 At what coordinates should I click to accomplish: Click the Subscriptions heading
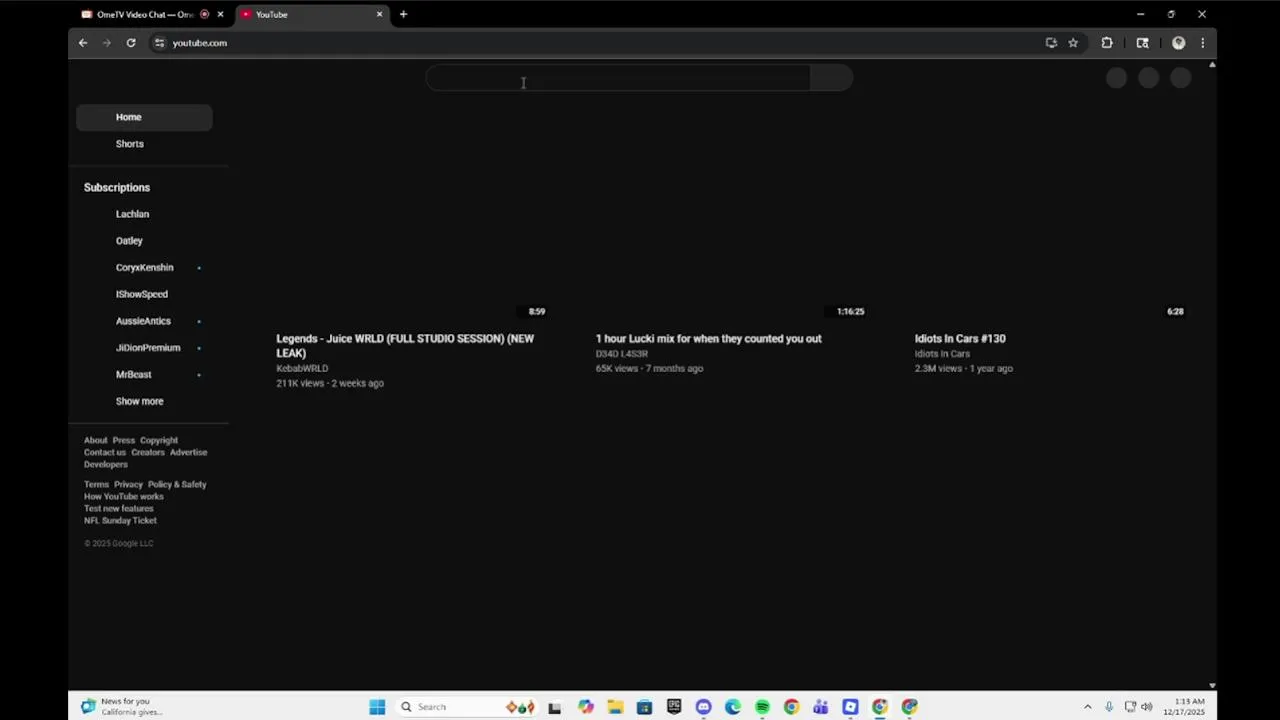(x=117, y=188)
